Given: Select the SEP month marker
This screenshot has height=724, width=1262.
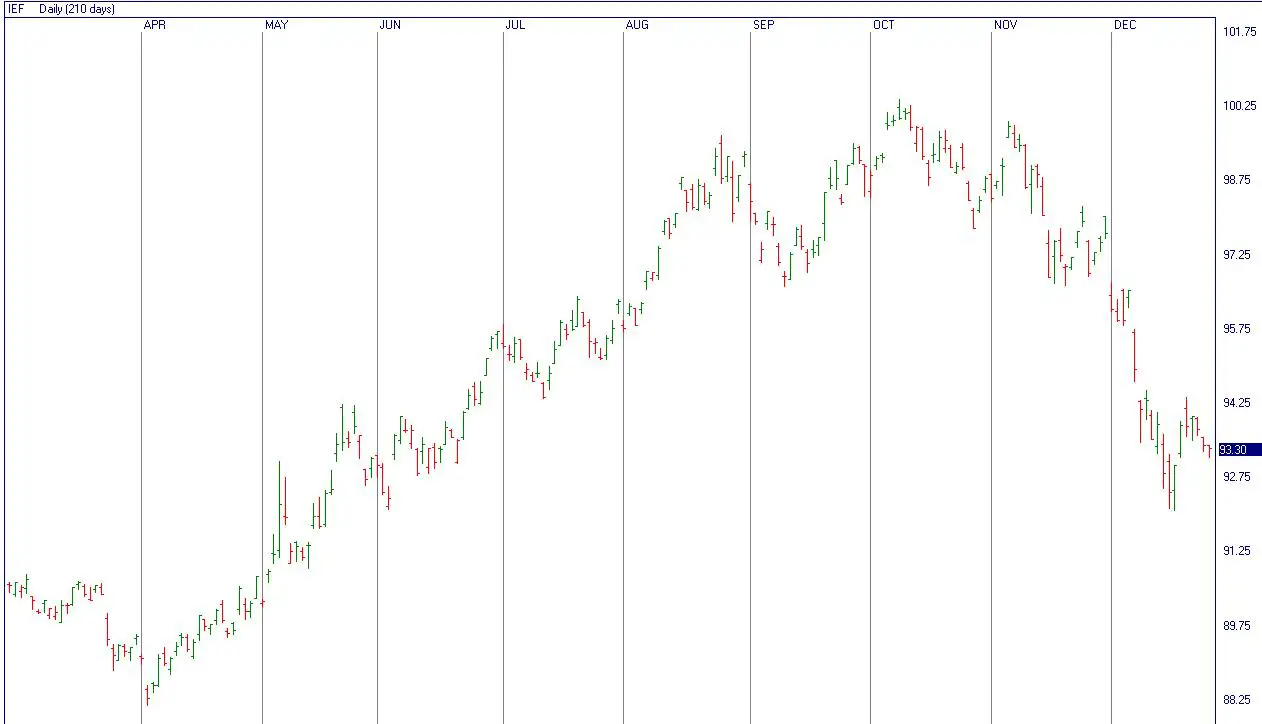Looking at the screenshot, I should [x=763, y=25].
